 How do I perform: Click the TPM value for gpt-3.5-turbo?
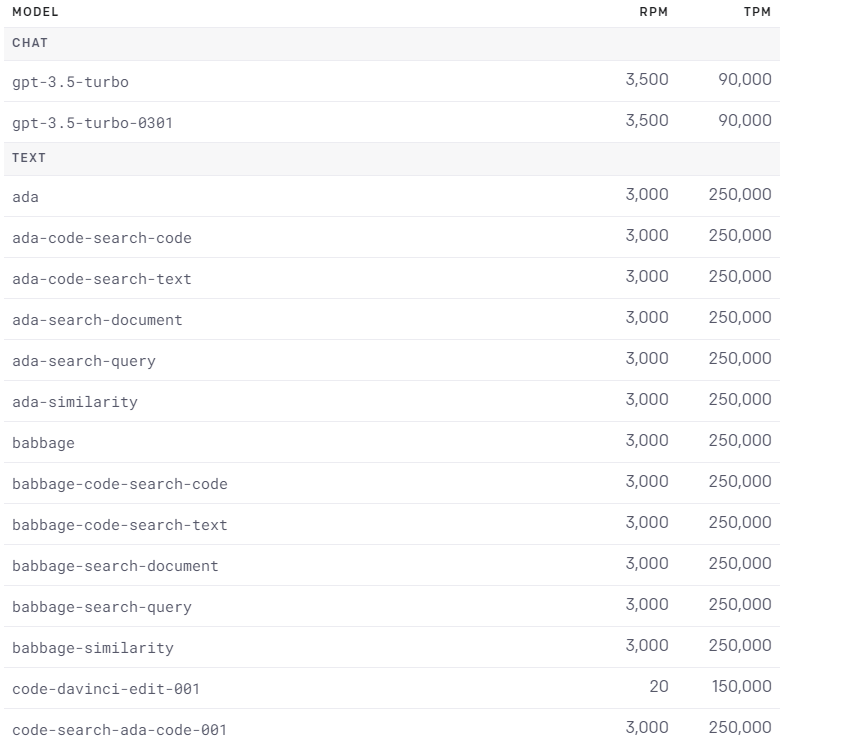(745, 80)
